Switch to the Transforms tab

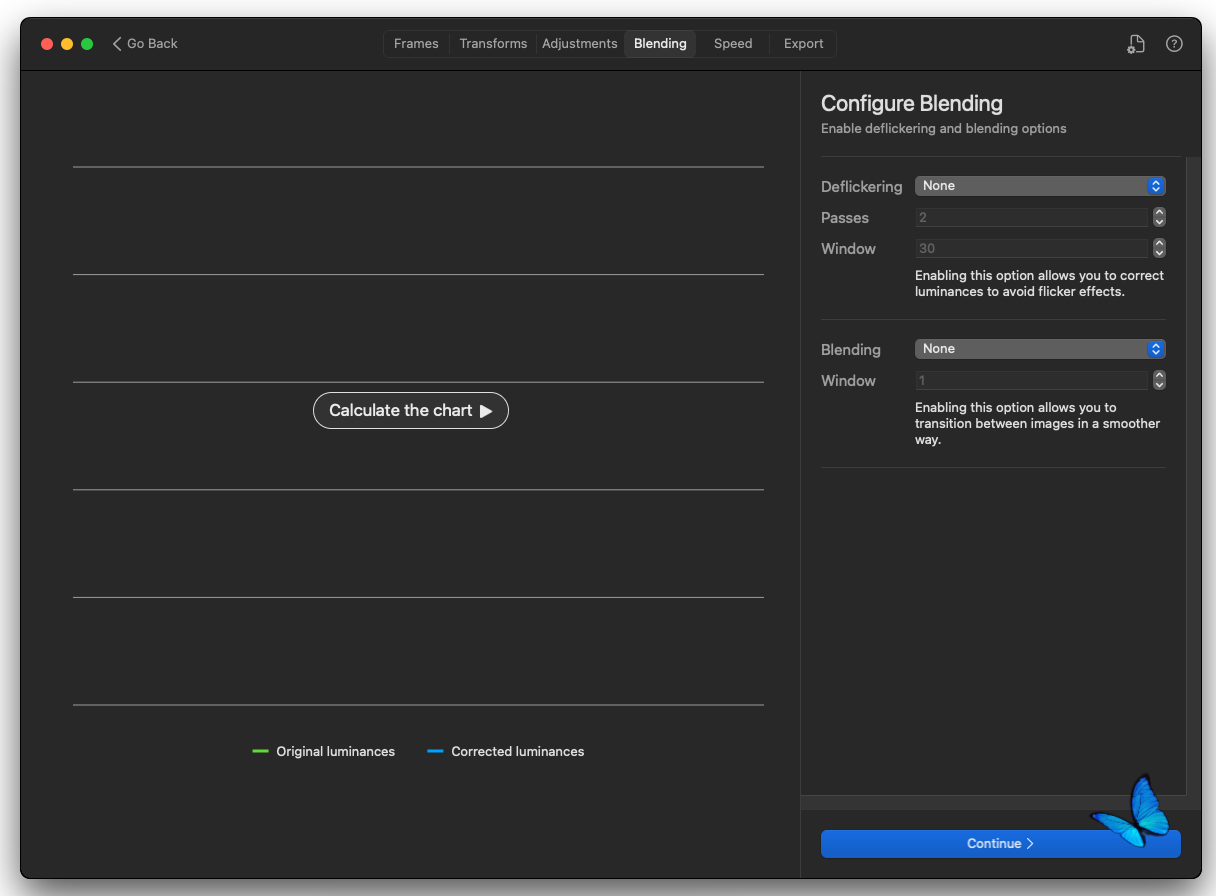click(x=493, y=44)
